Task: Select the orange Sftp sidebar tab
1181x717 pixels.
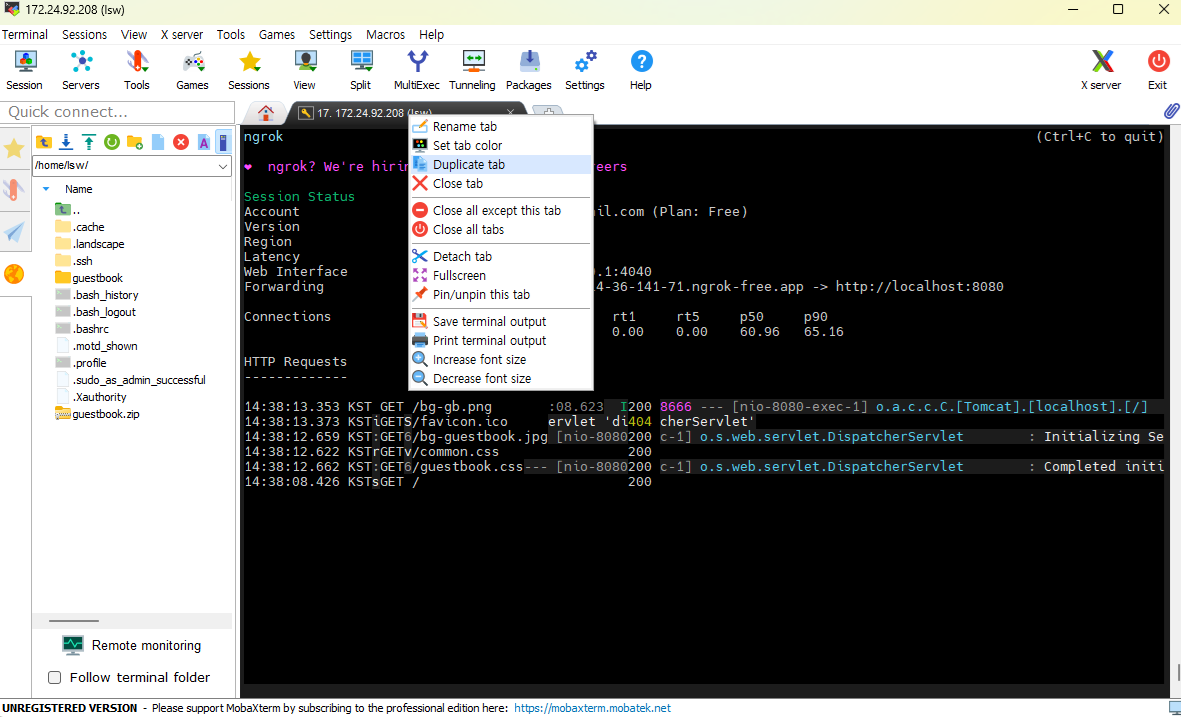Action: tap(14, 274)
